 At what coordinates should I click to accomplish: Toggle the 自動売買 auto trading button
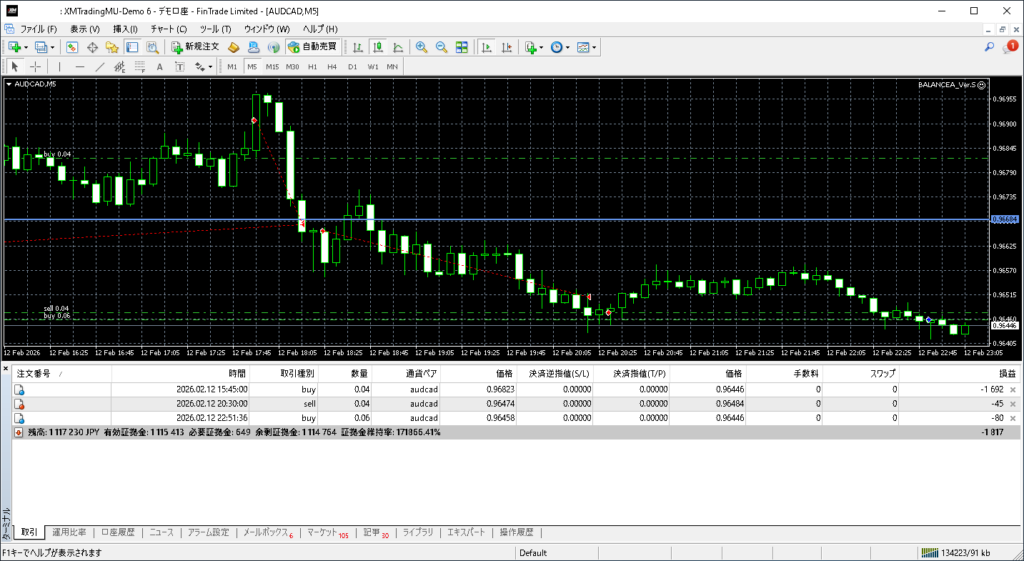311,47
